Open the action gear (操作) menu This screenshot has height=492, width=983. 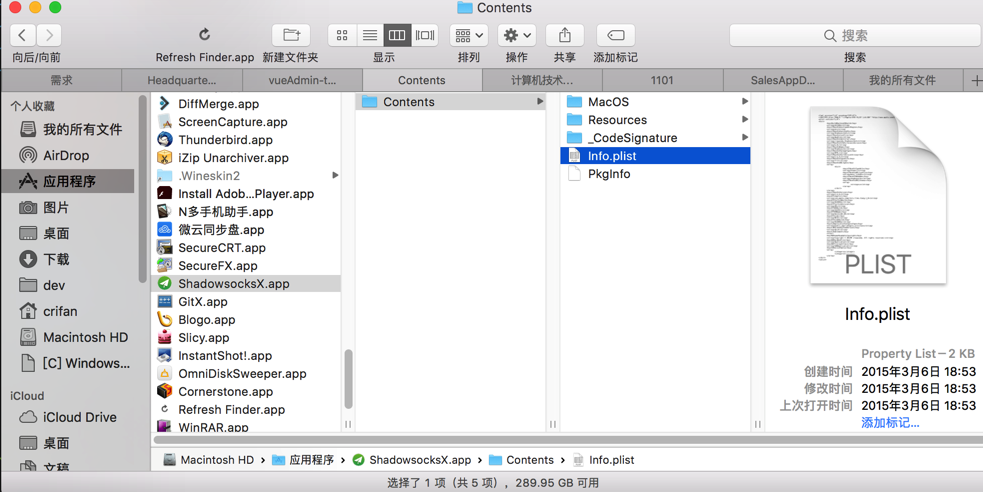click(x=517, y=35)
